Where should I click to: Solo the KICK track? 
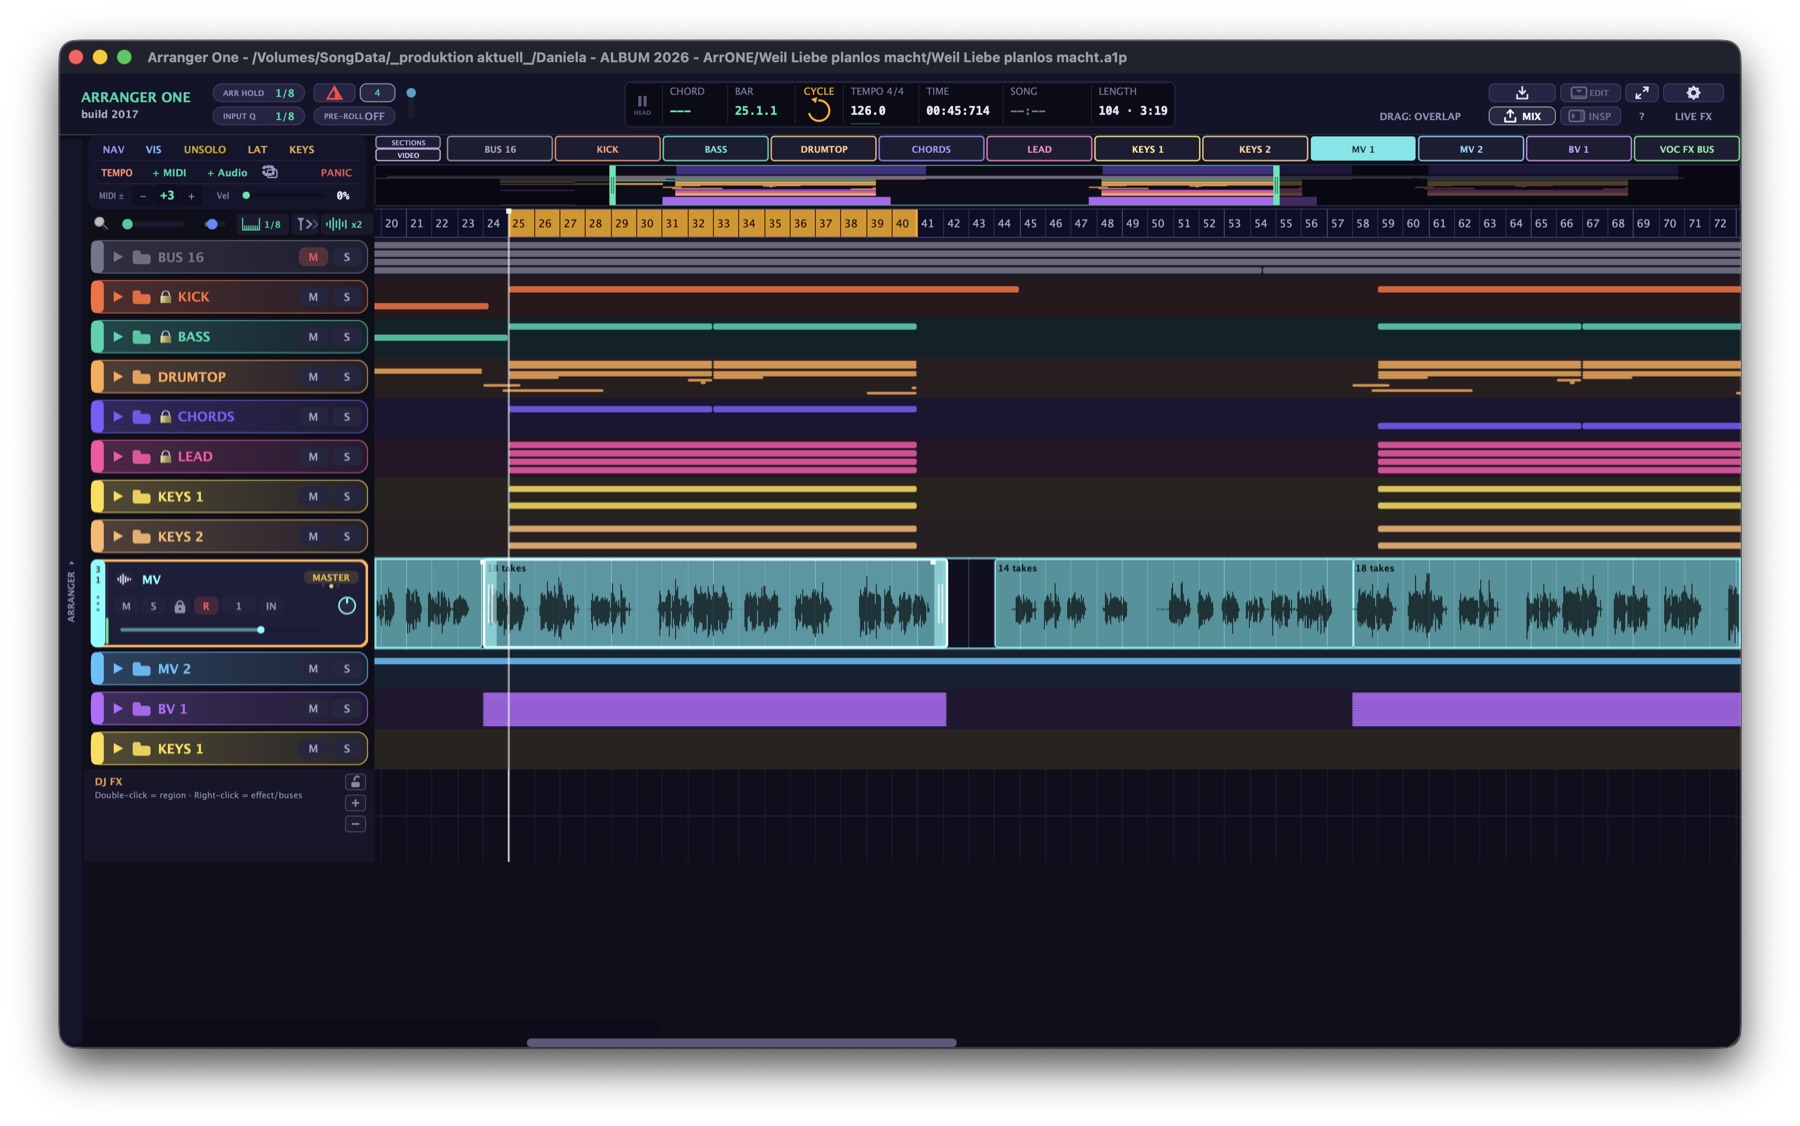tap(347, 297)
